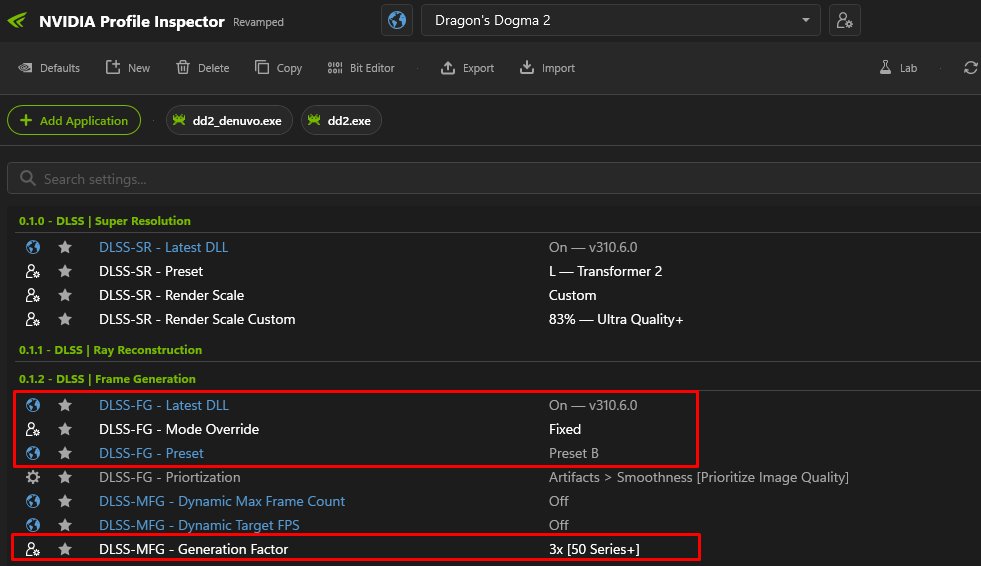Toggle favorite star for DLSS-FG Preset

pos(65,453)
